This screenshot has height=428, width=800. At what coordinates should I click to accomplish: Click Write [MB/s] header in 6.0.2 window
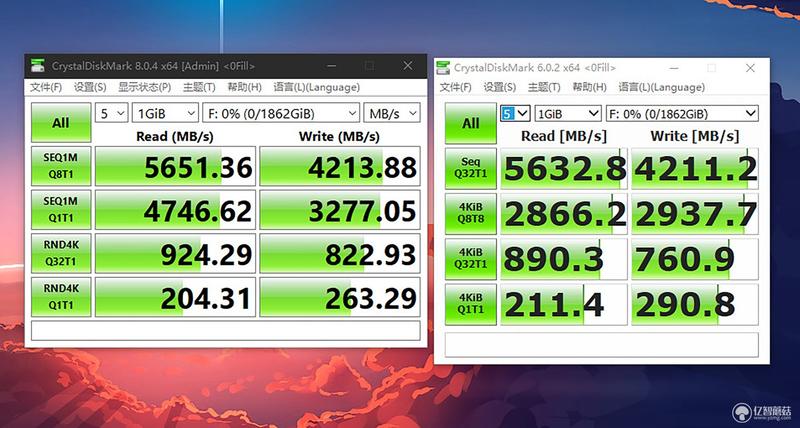695,136
